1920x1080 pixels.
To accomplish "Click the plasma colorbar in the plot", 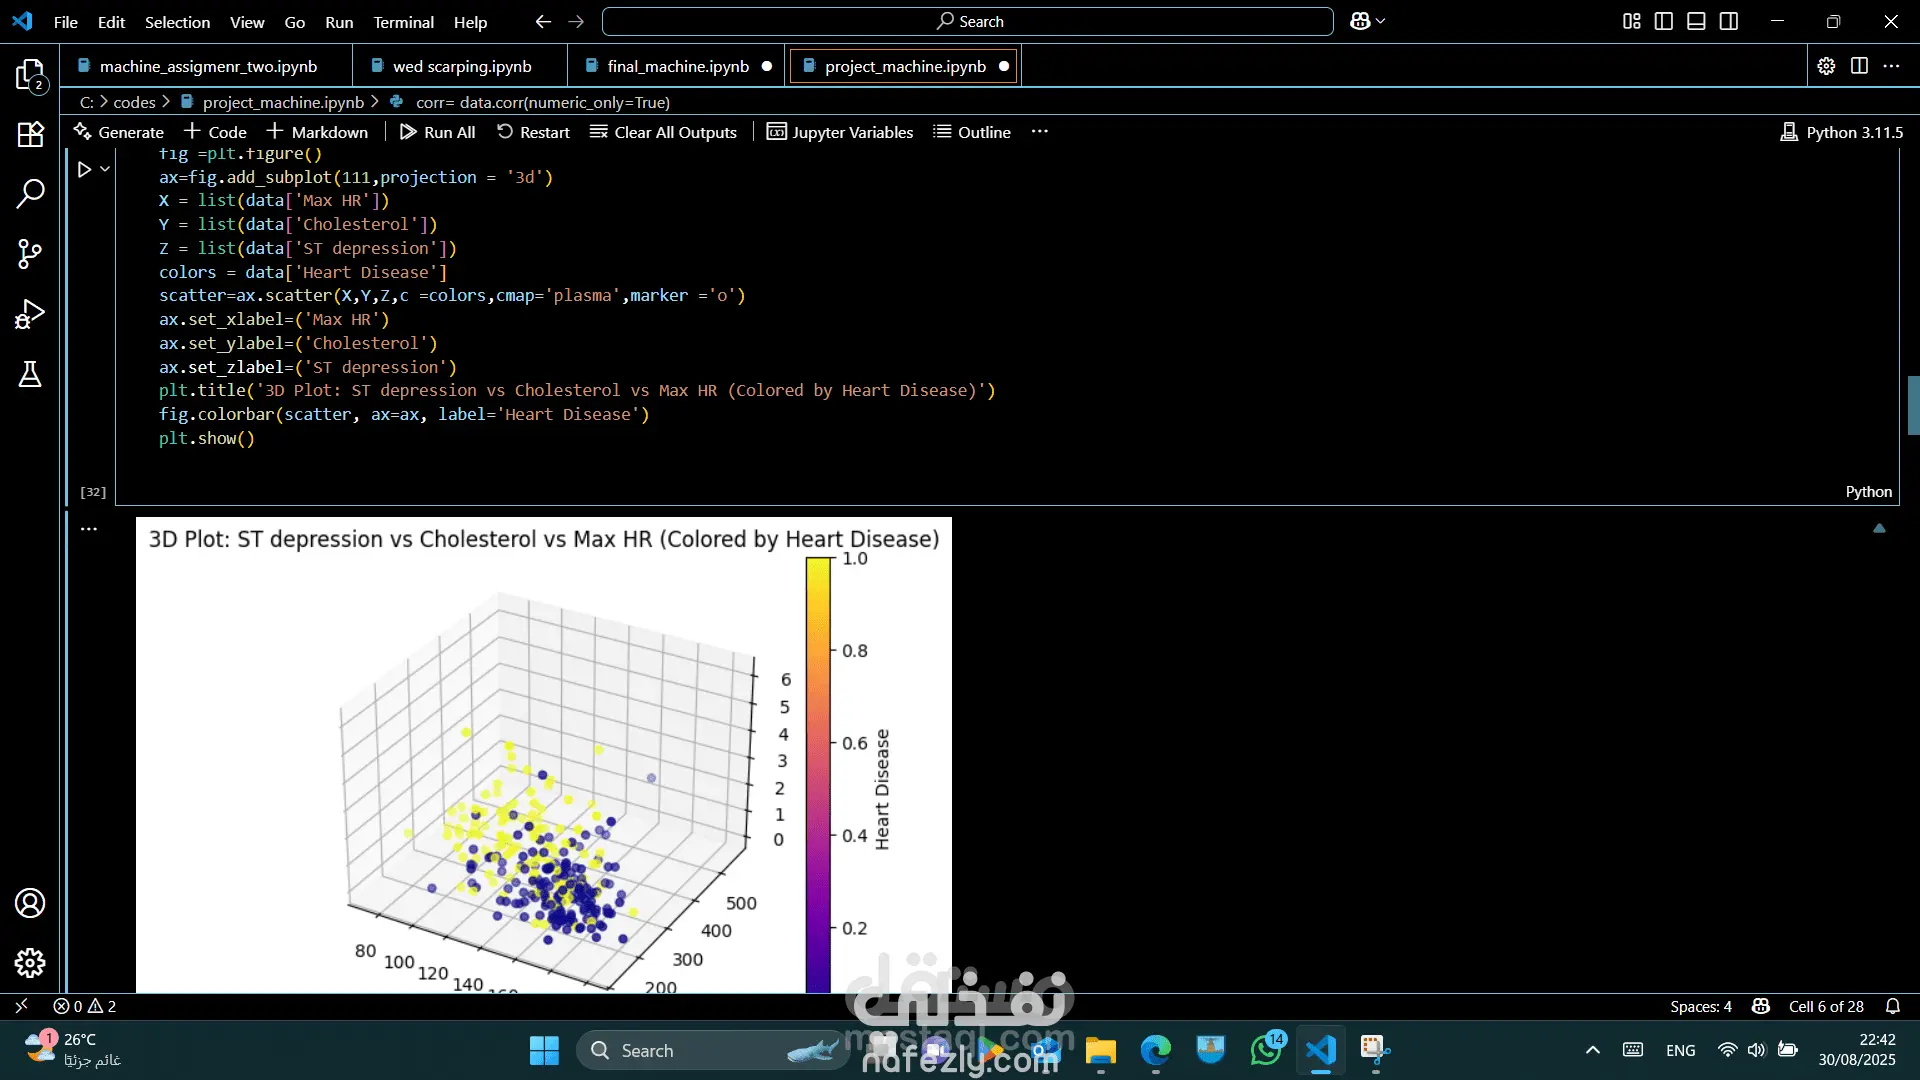I will [818, 770].
